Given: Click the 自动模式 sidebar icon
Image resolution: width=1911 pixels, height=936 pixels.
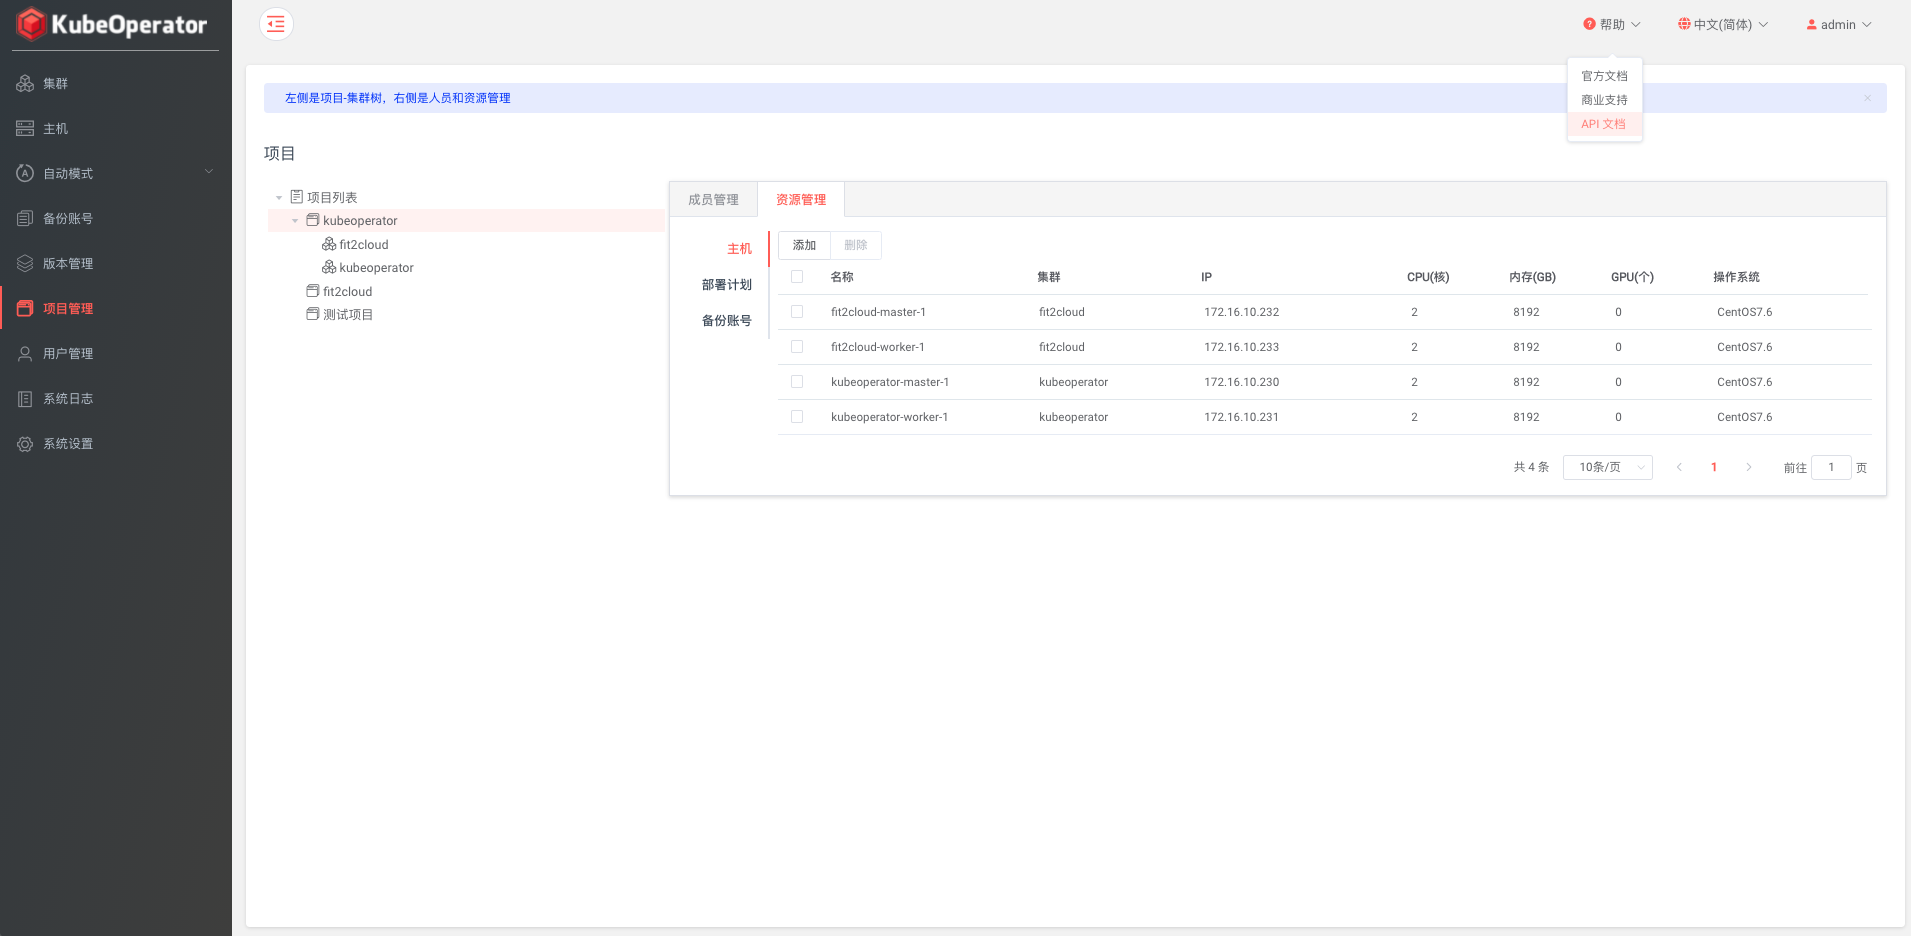Looking at the screenshot, I should pos(25,174).
